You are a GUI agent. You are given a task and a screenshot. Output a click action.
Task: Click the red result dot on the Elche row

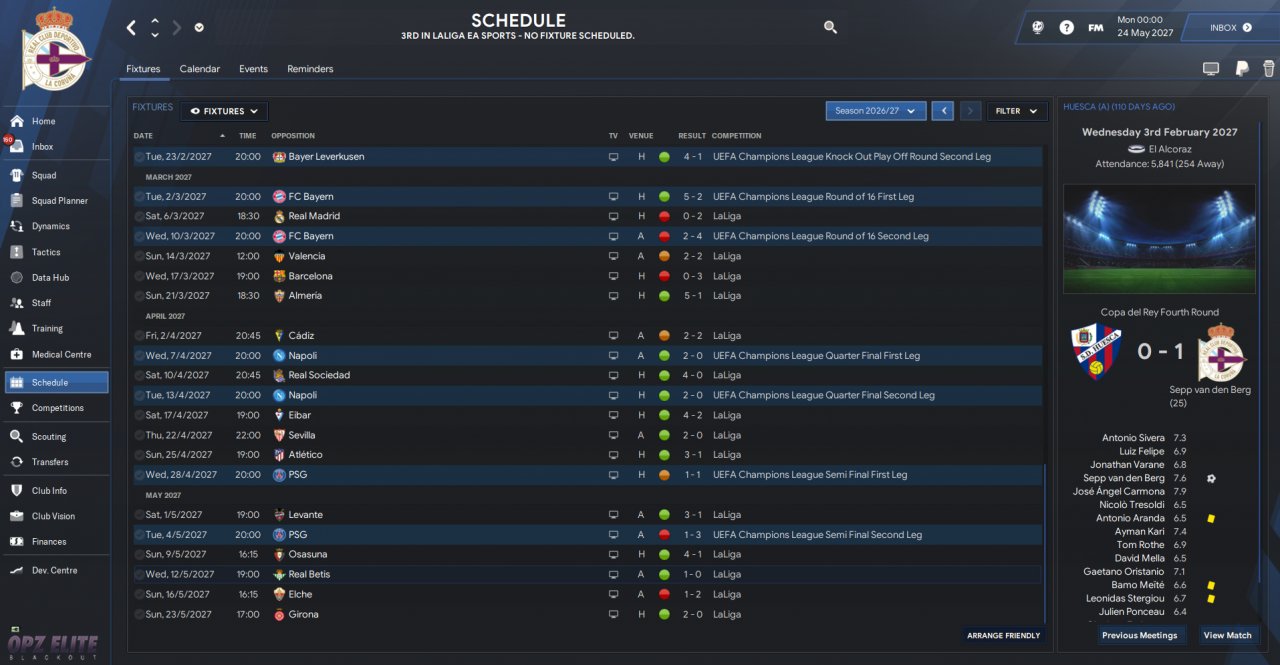(x=664, y=594)
